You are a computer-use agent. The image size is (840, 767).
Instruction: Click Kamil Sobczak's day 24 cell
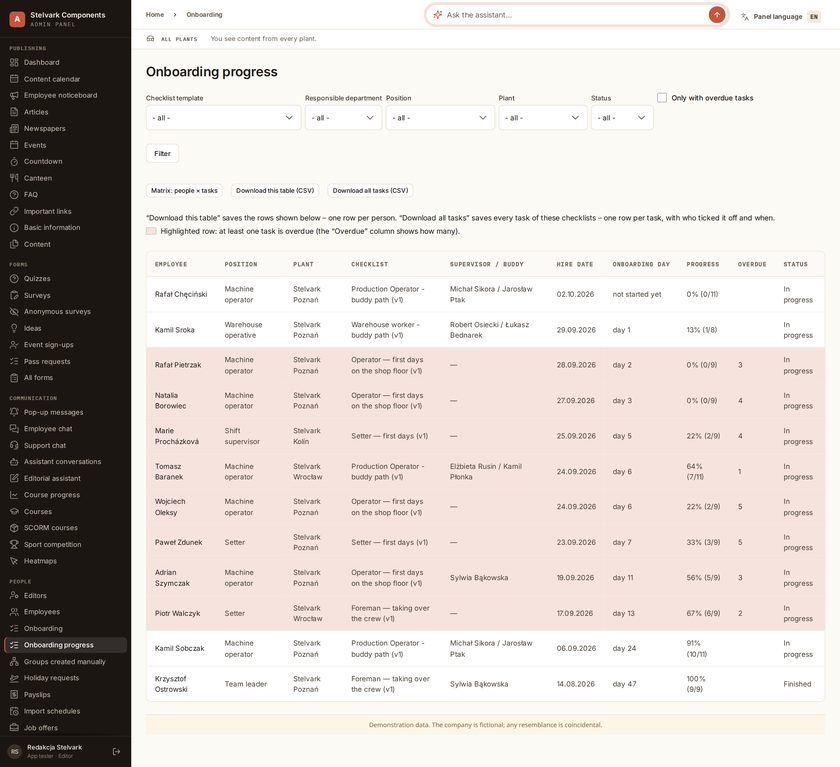(625, 648)
